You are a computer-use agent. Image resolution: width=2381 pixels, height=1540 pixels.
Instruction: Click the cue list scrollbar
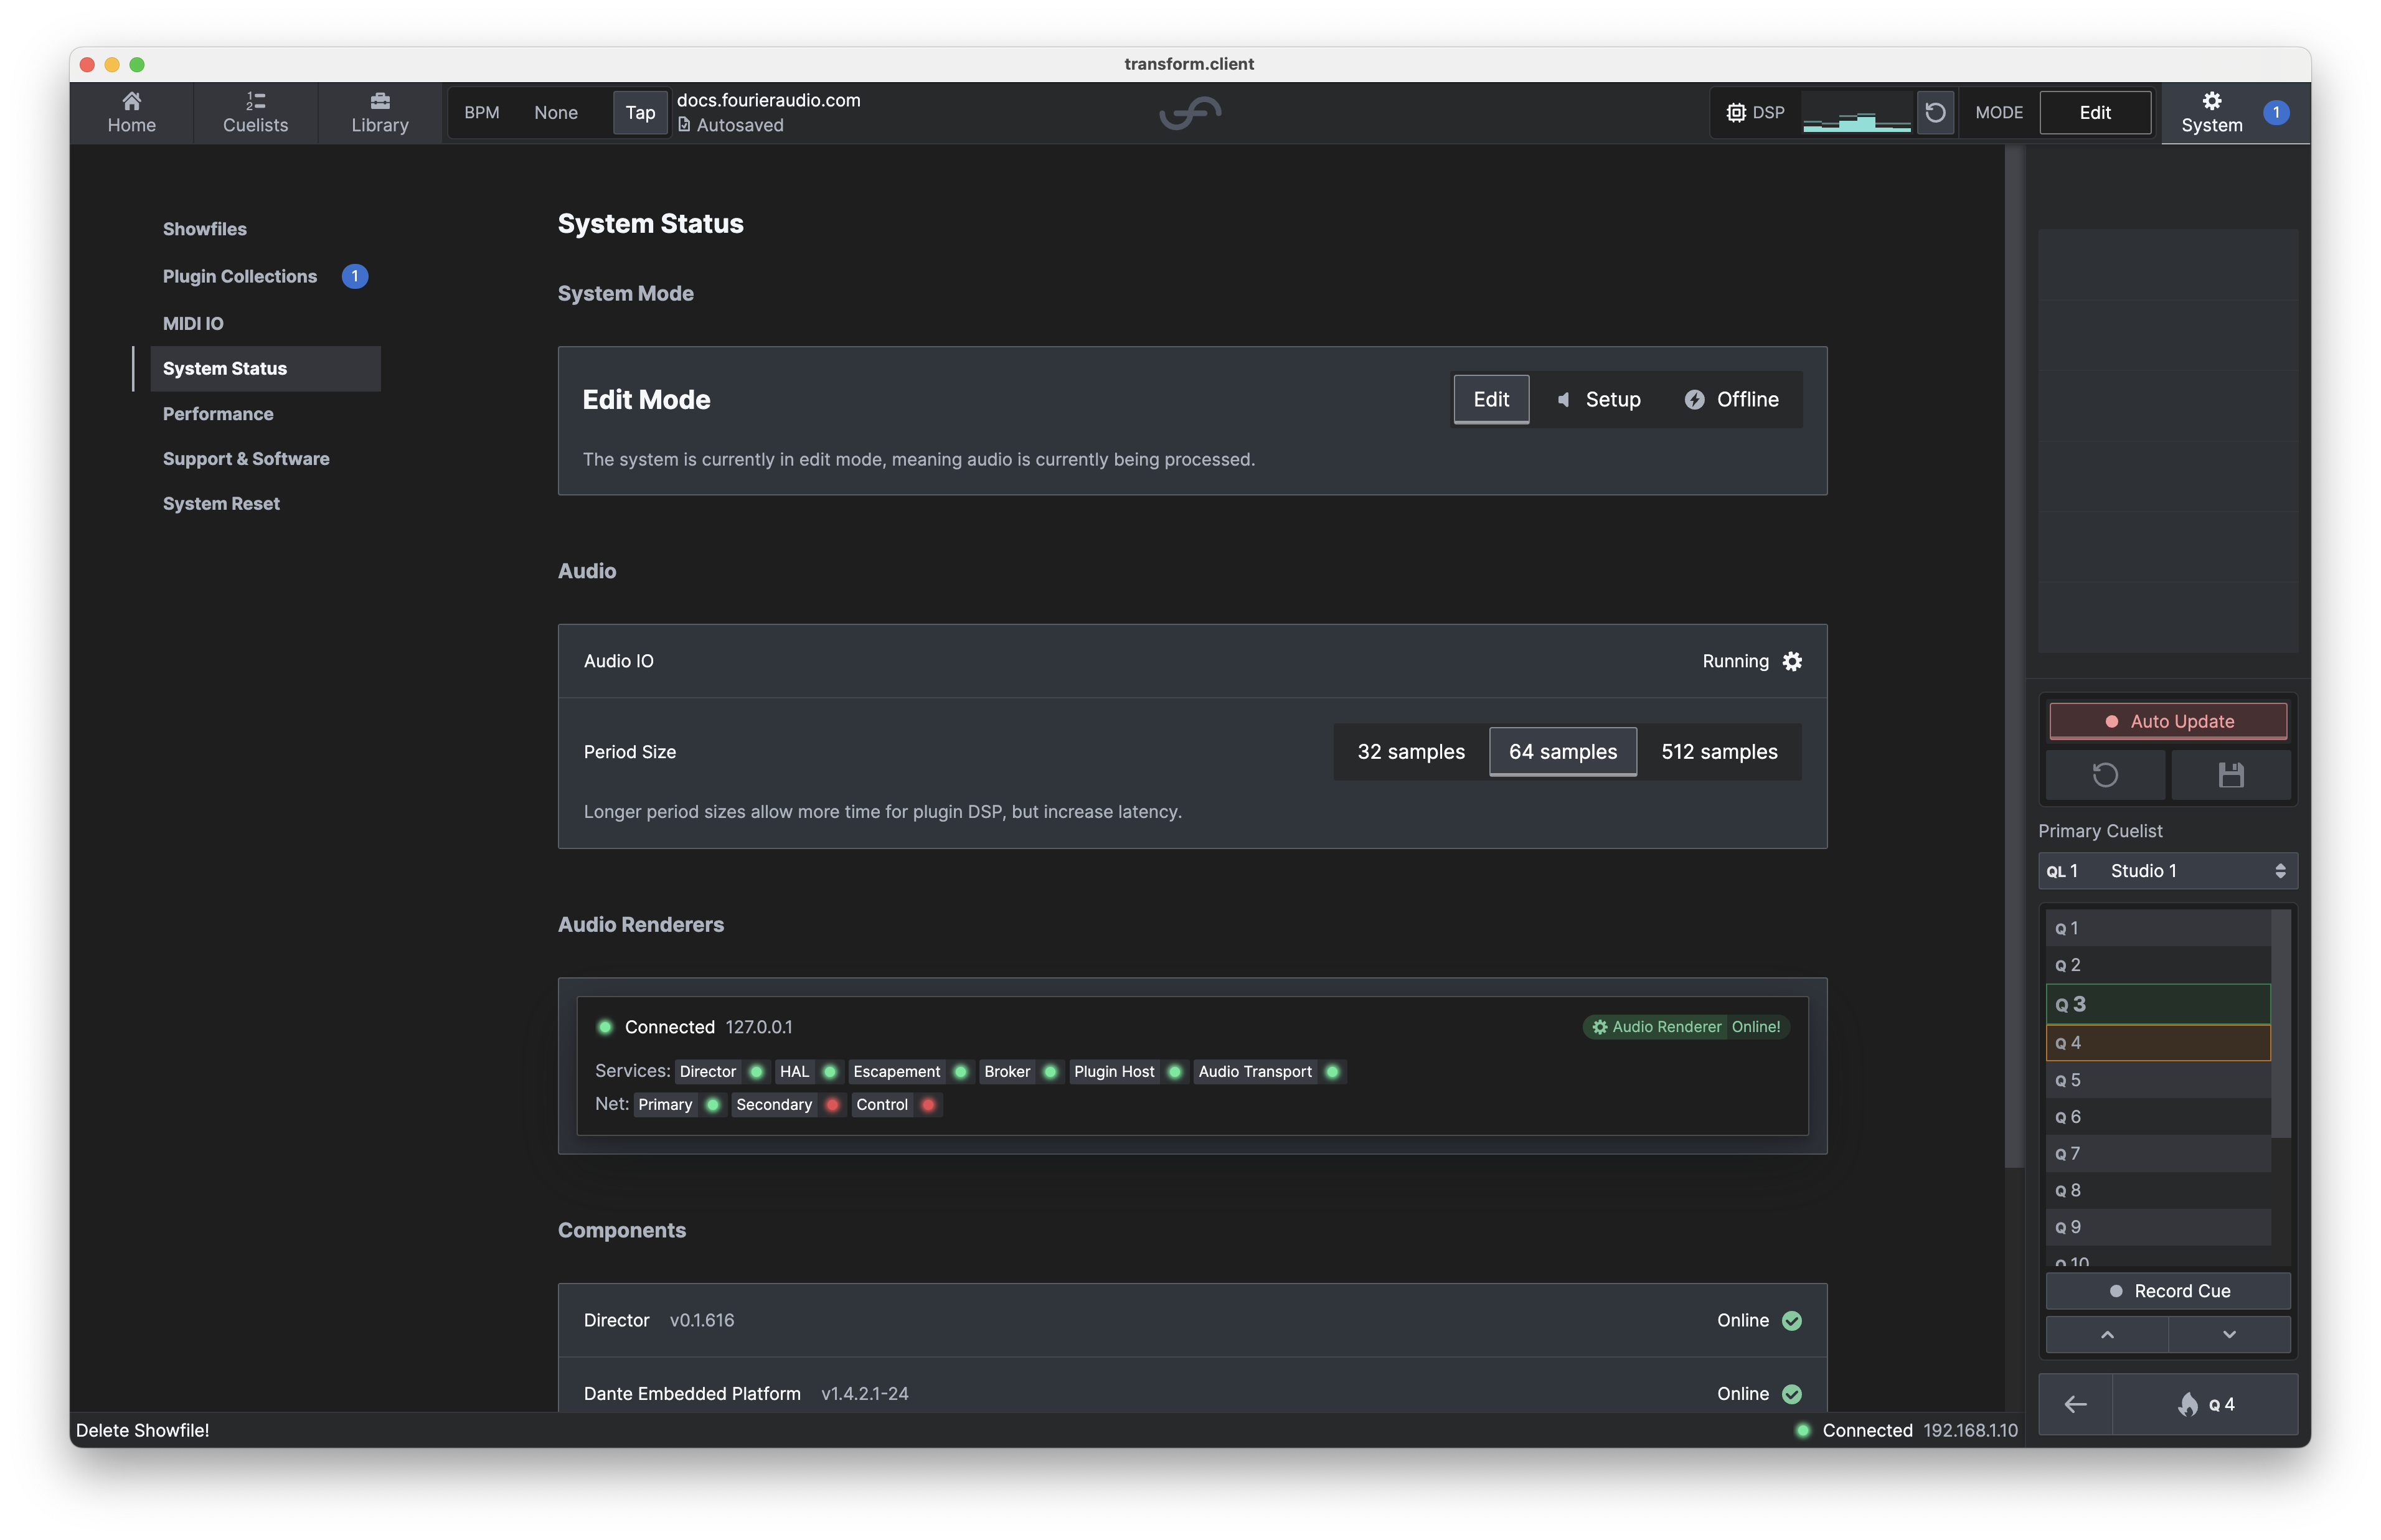click(2280, 1023)
